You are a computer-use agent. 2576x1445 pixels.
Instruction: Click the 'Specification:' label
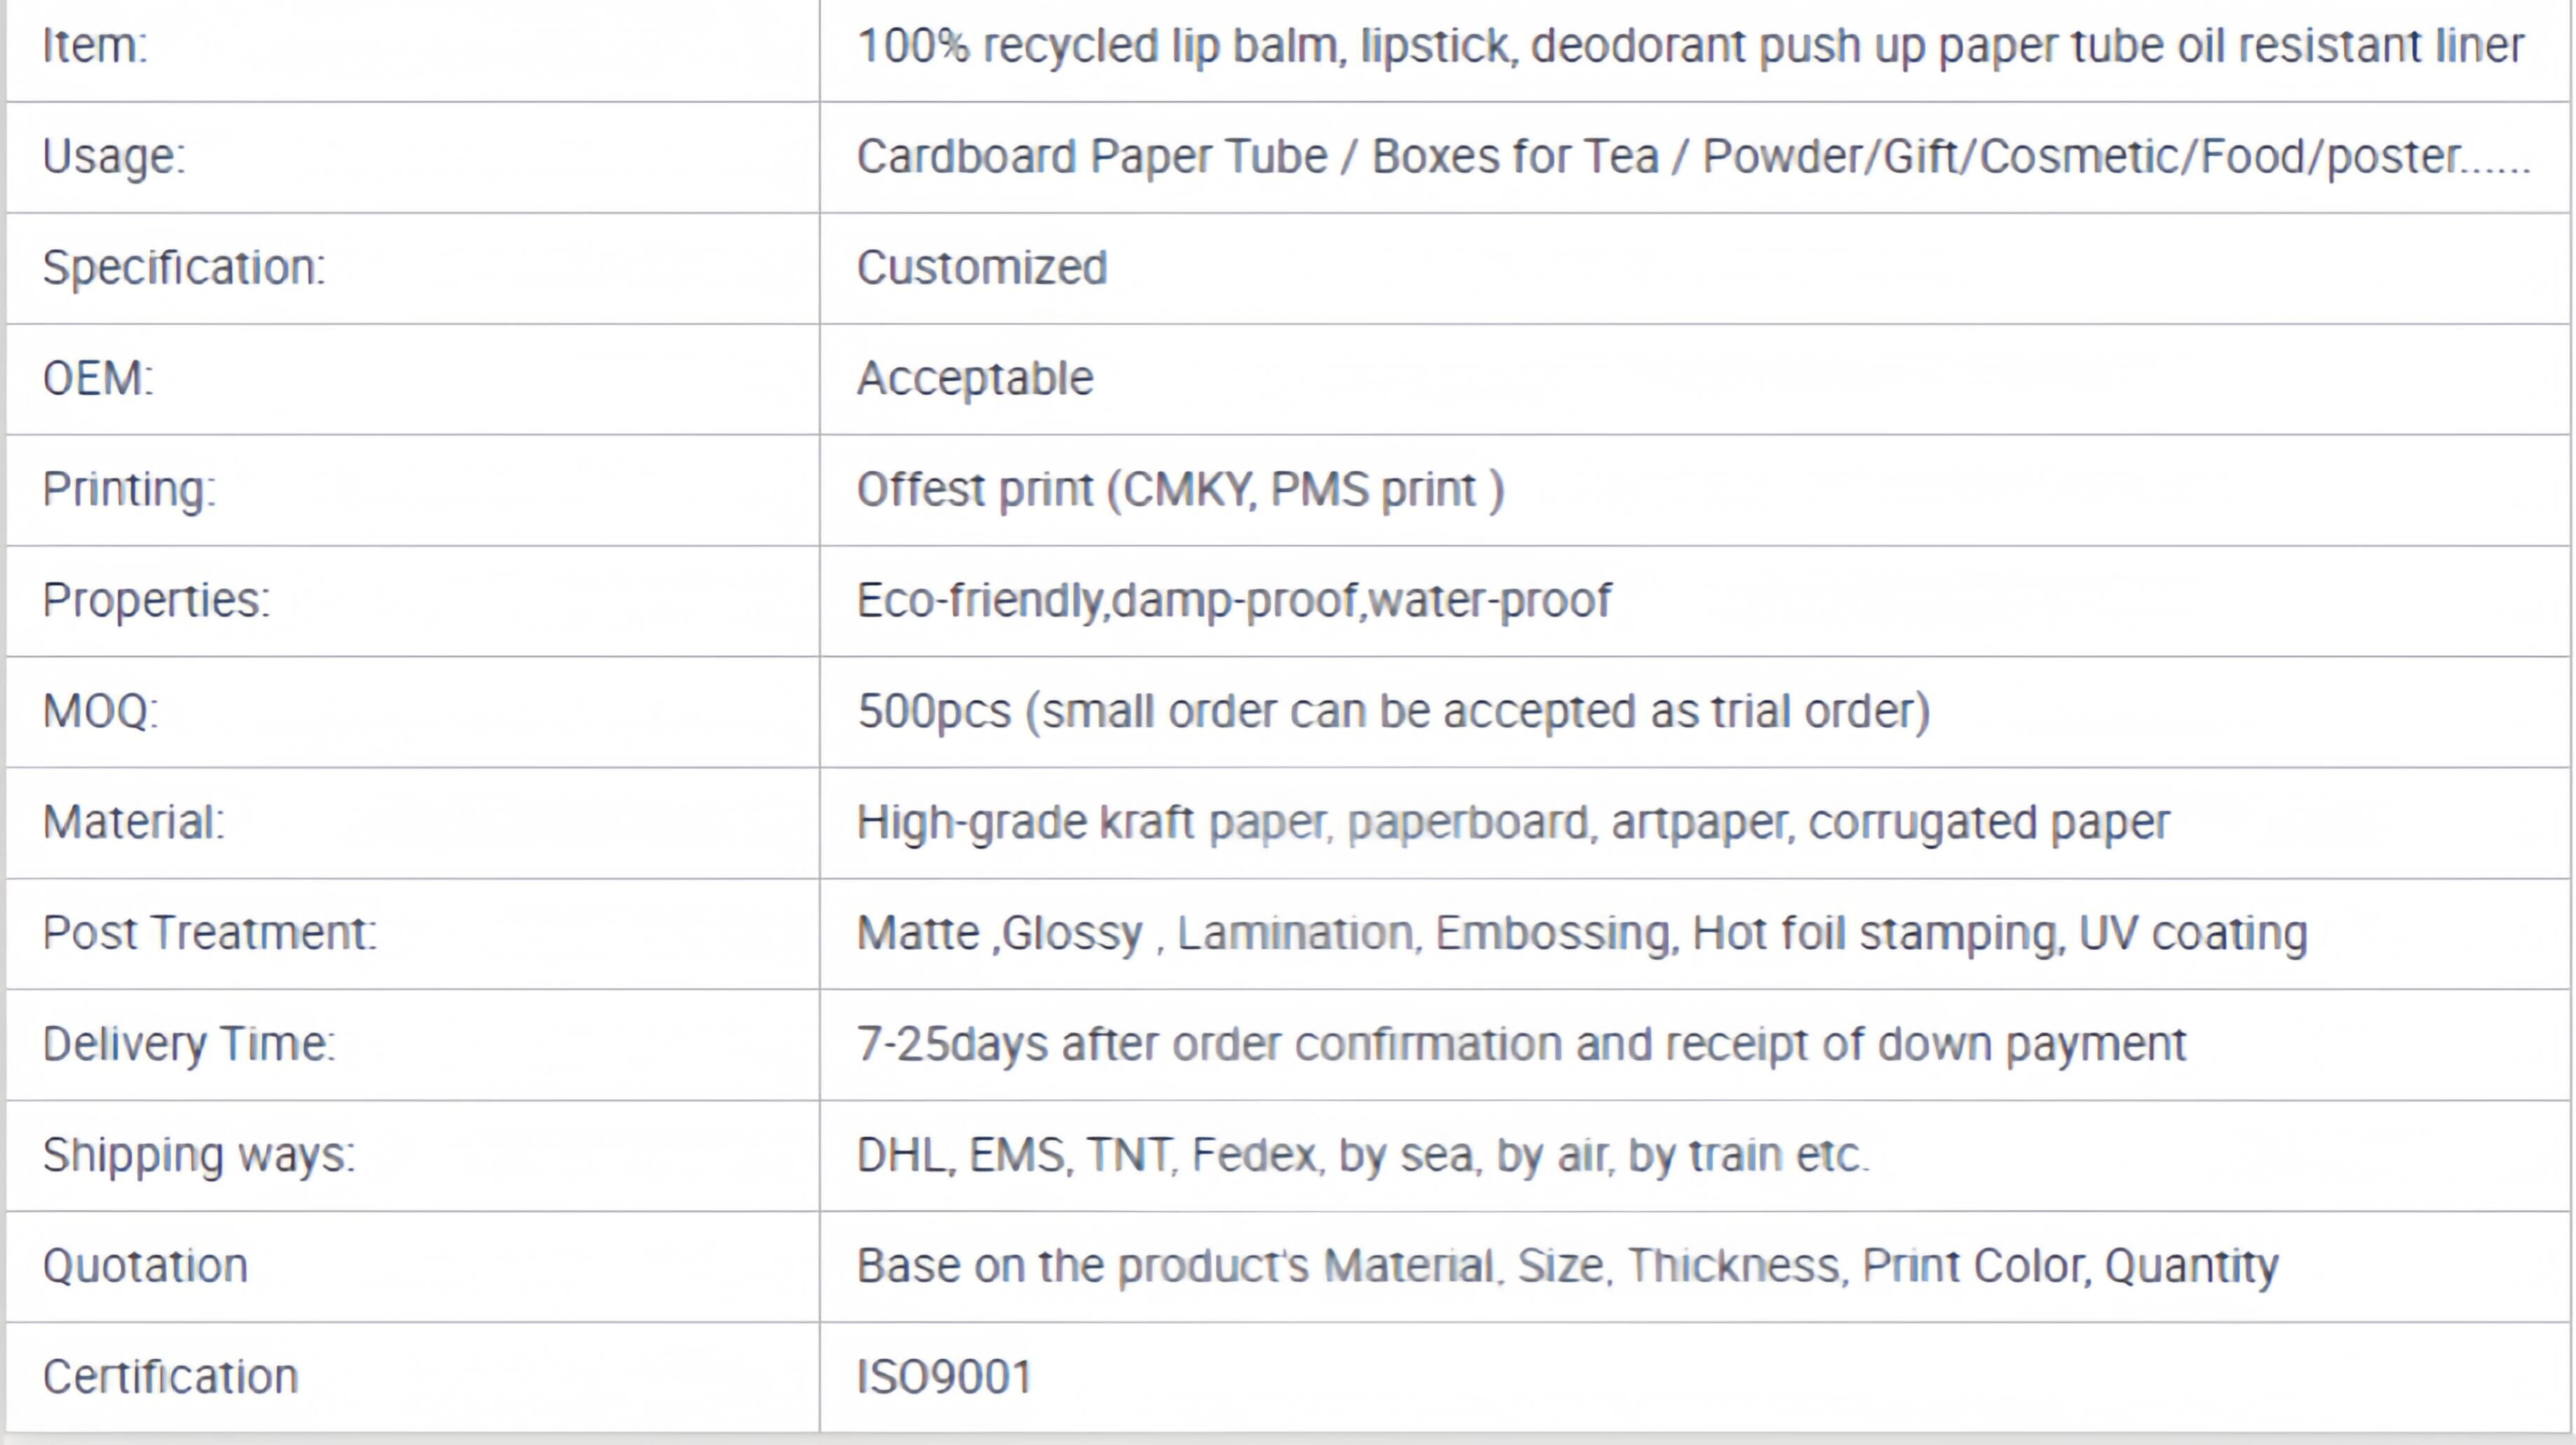[x=184, y=268]
